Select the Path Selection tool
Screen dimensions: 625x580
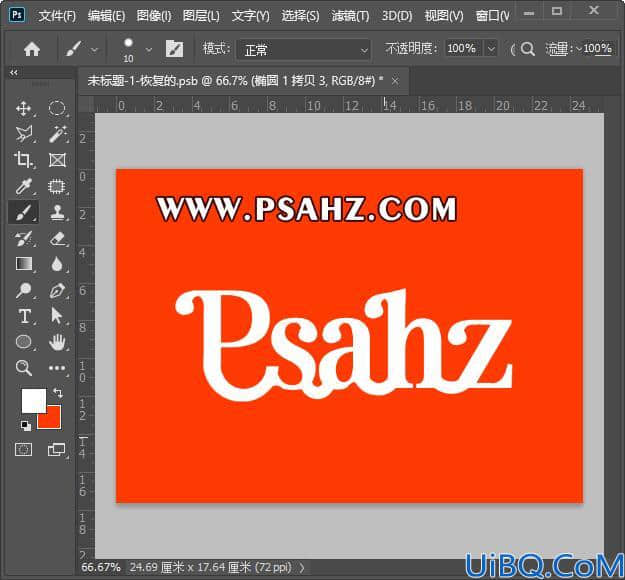pos(57,316)
